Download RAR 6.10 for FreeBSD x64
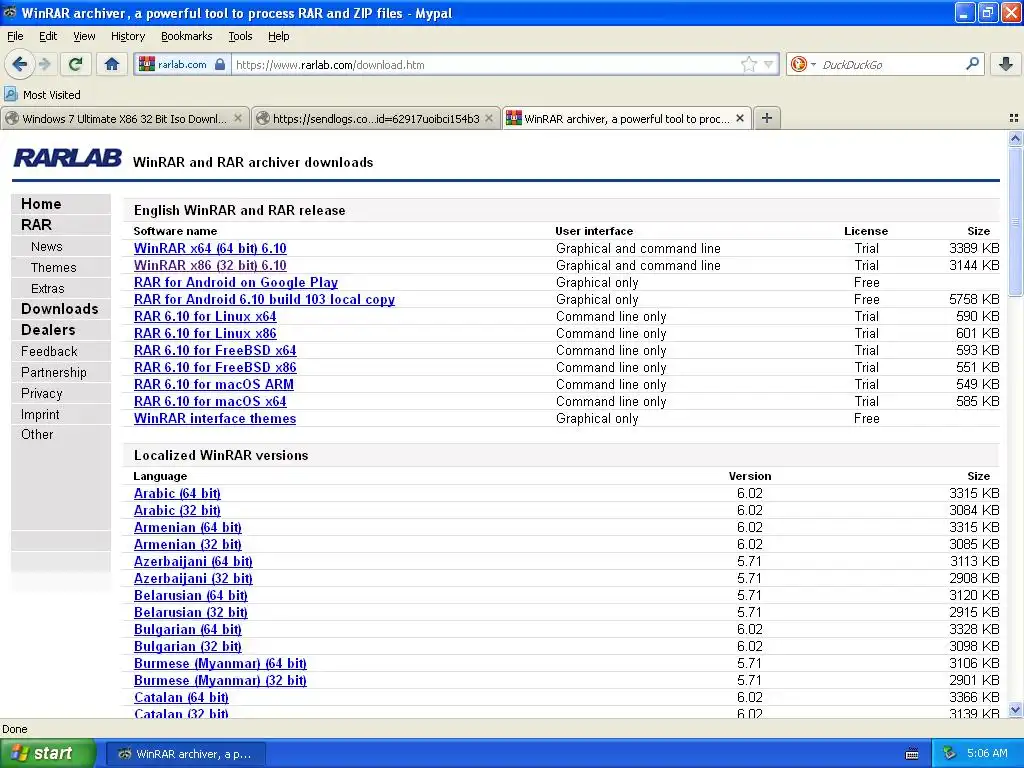This screenshot has height=768, width=1024. tap(215, 350)
